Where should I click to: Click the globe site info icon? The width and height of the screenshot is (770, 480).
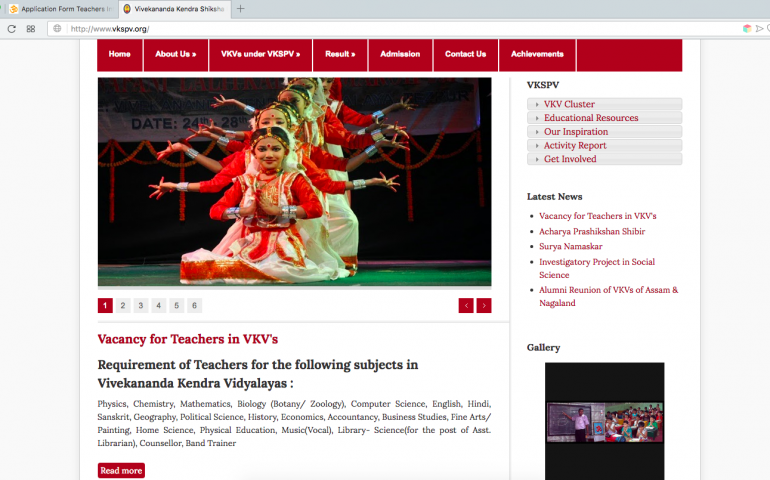pyautogui.click(x=57, y=28)
